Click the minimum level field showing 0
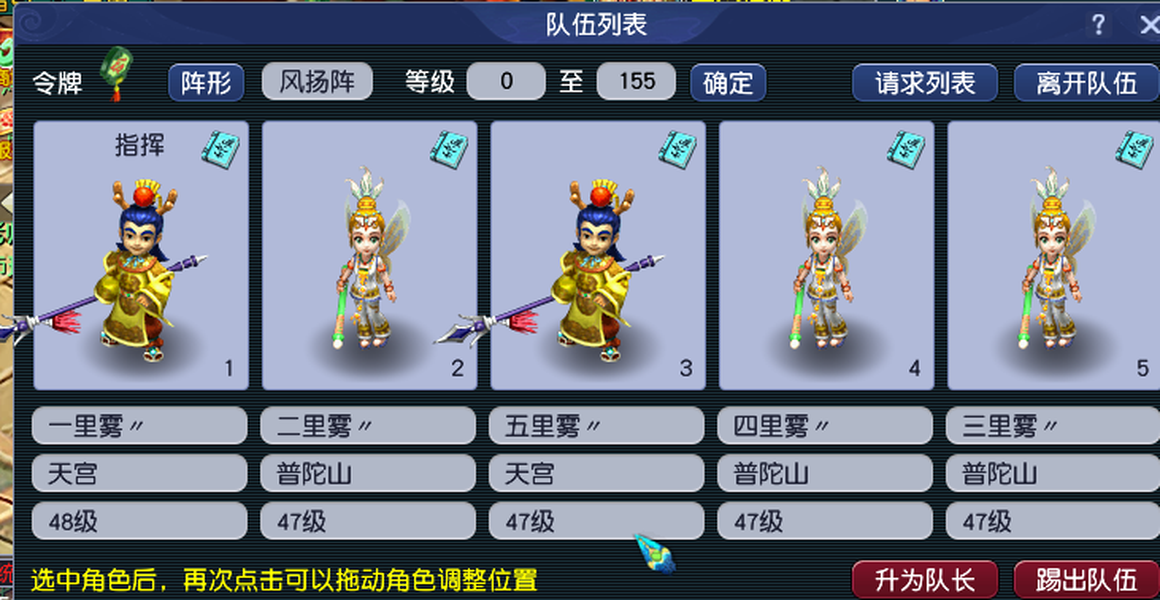Screen dimensions: 1160x600 pos(506,81)
